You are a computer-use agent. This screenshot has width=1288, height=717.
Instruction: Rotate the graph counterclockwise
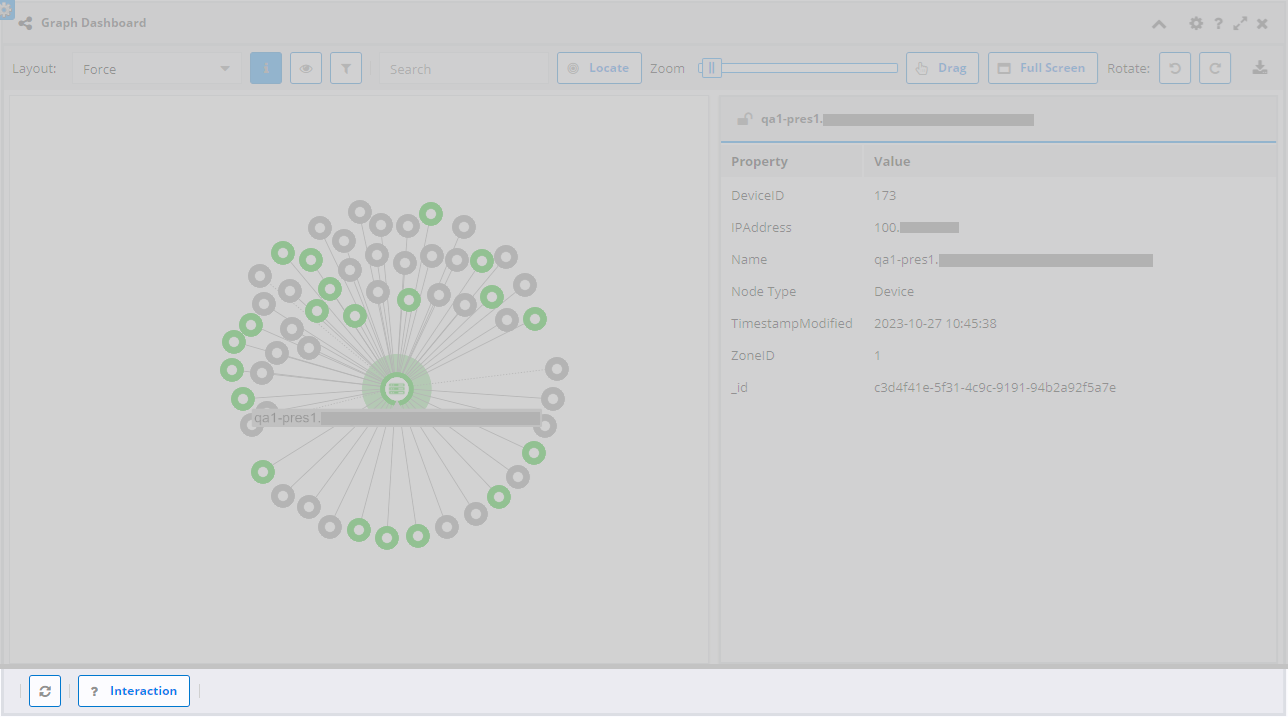click(1175, 67)
